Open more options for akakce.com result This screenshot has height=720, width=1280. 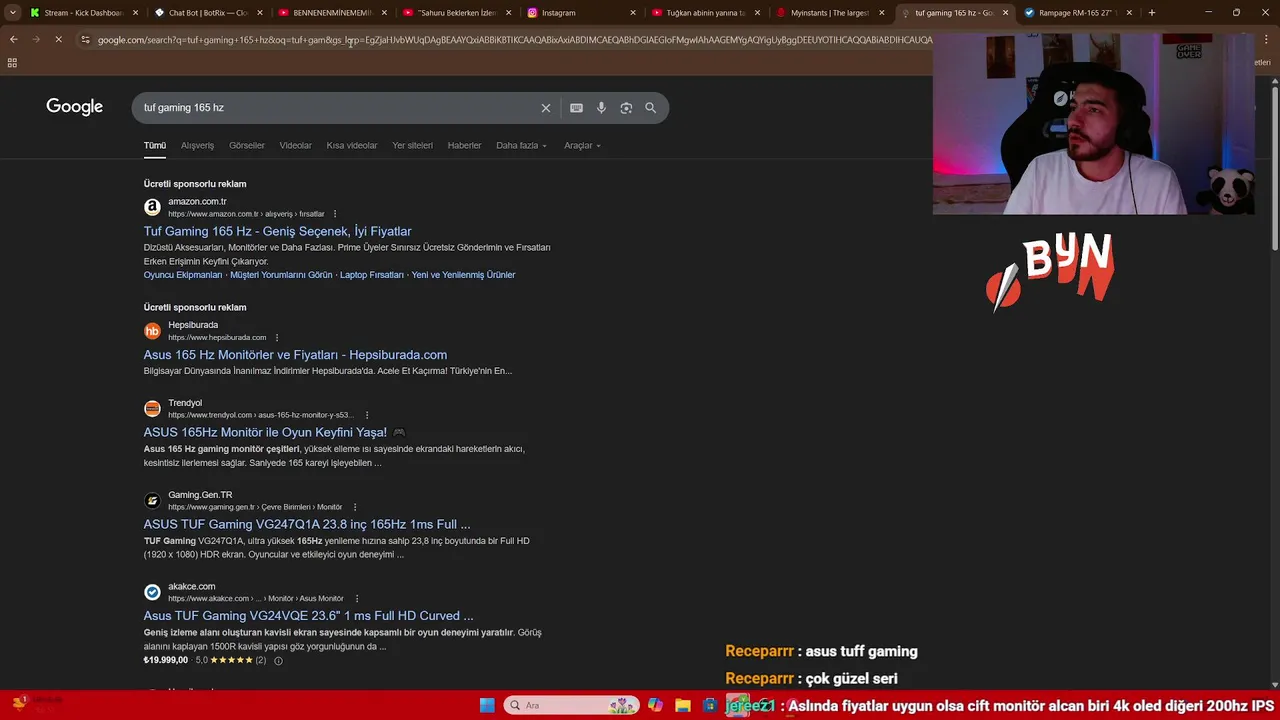(x=357, y=599)
